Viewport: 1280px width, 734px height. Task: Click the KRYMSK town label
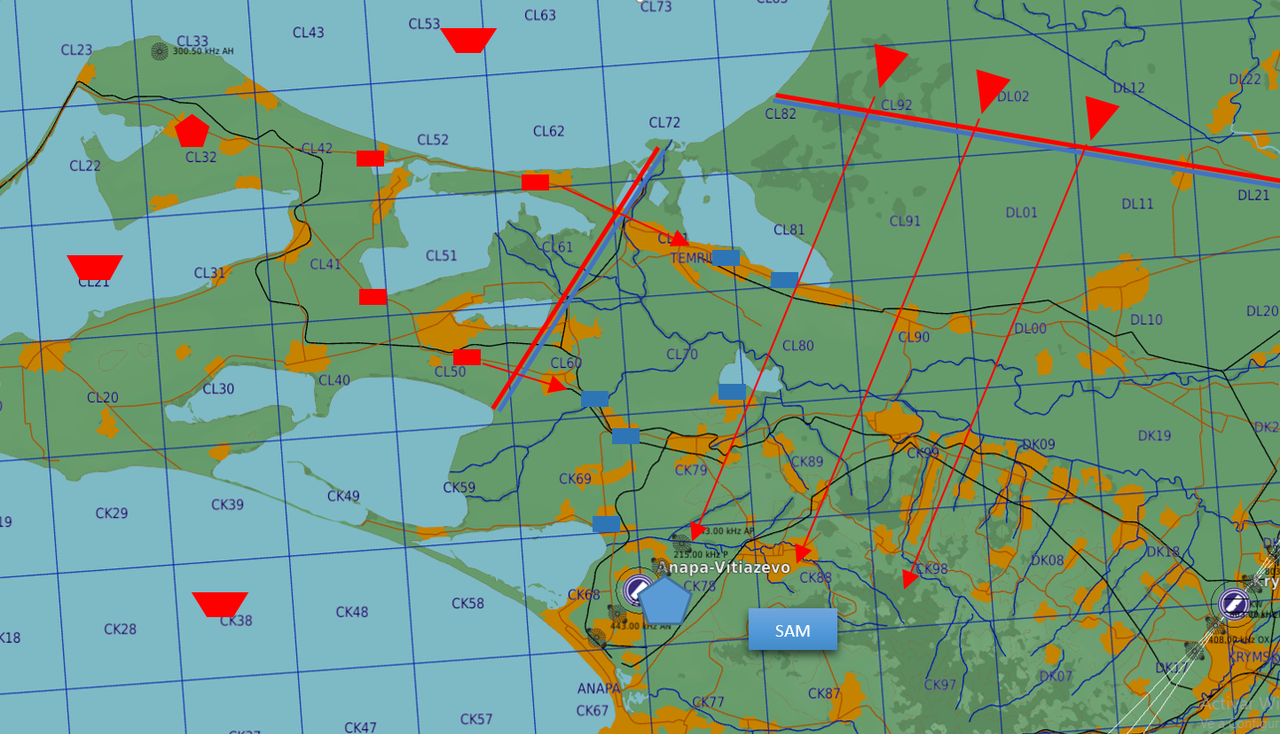(1253, 657)
